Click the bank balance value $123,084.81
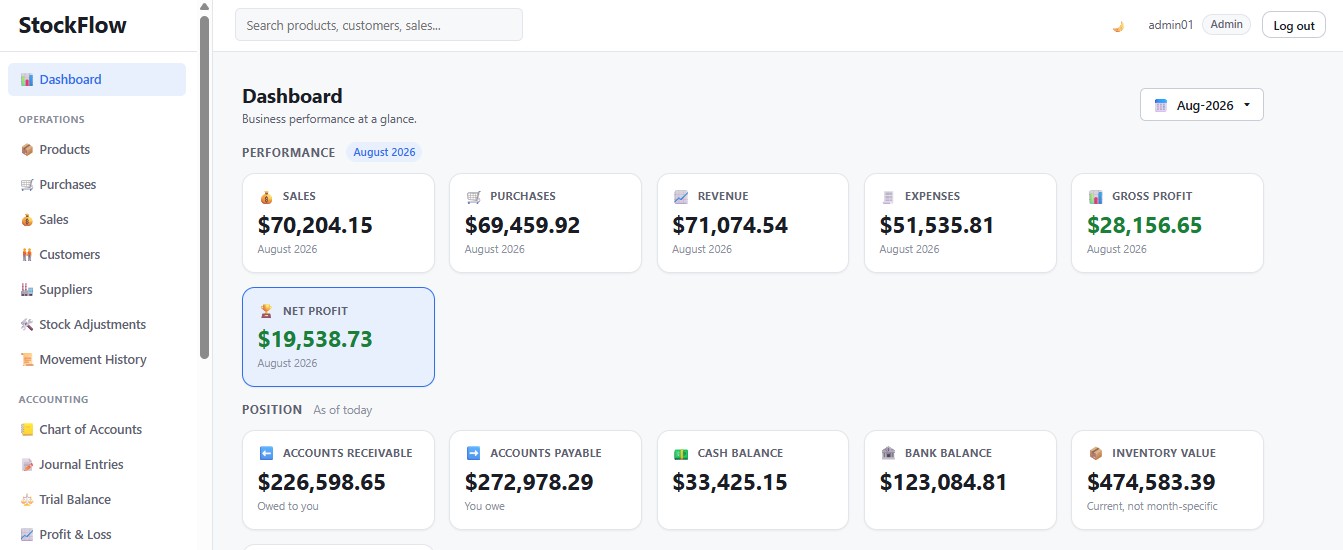1343x550 pixels. tap(944, 482)
